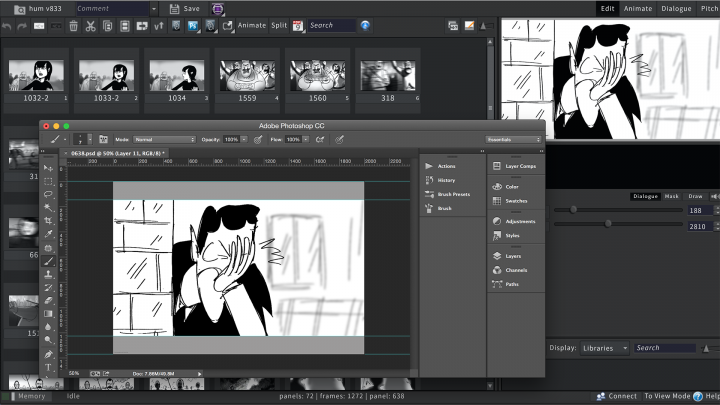The image size is (720, 405).
Task: Toggle the airbrush option beside Flow
Action: pos(322,139)
